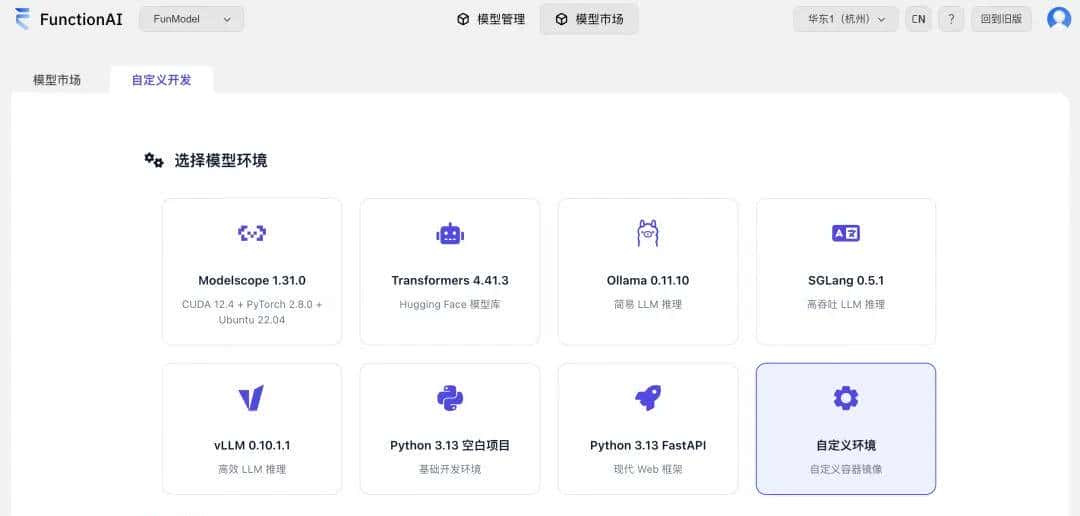Click the SGLang translate icon
The width and height of the screenshot is (1080, 516).
point(846,234)
